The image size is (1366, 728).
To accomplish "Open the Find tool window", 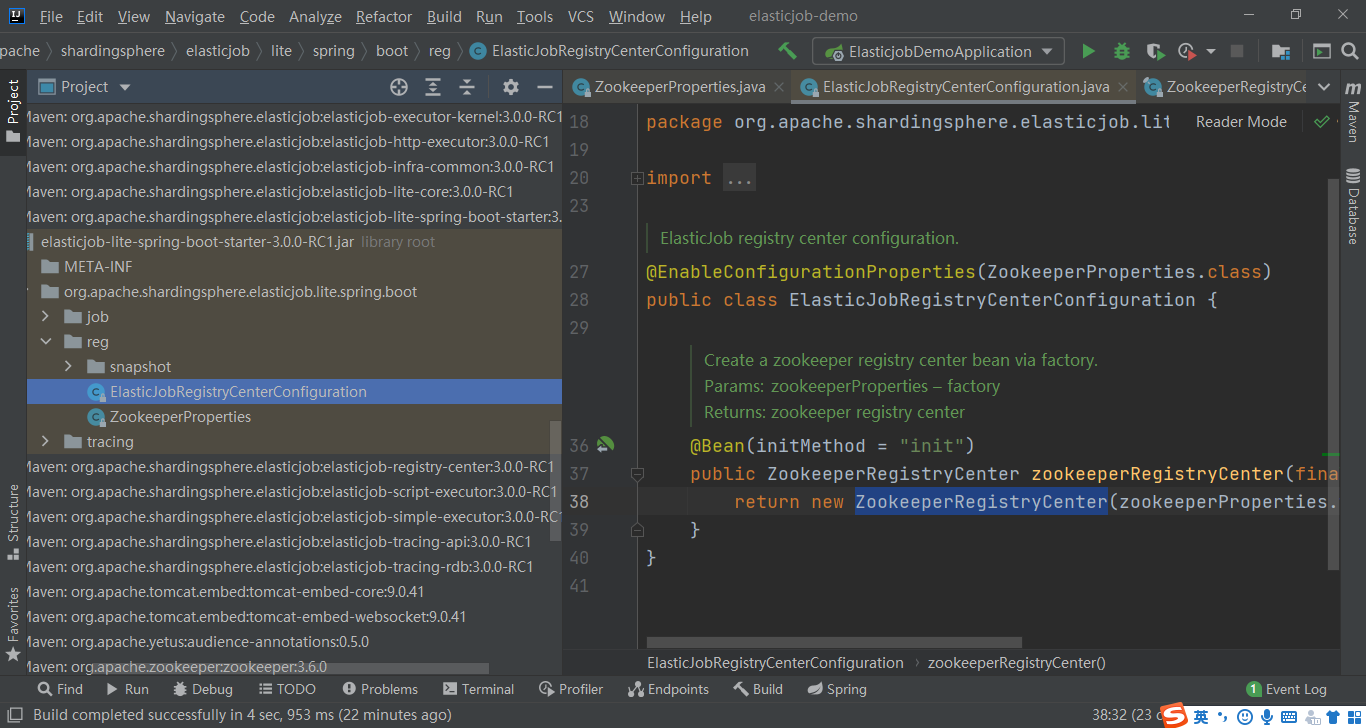I will [60, 689].
